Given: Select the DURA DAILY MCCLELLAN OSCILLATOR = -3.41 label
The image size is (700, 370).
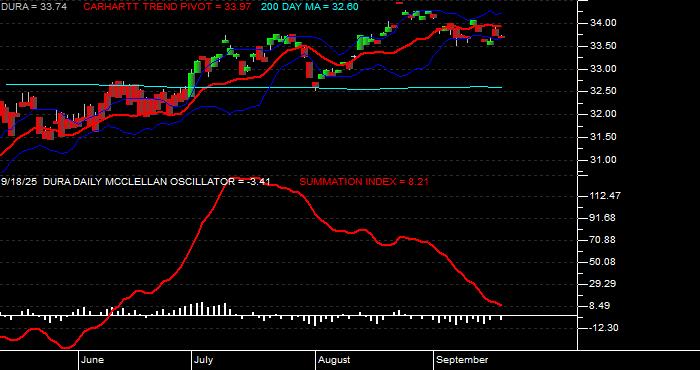Looking at the screenshot, I should pyautogui.click(x=158, y=182).
